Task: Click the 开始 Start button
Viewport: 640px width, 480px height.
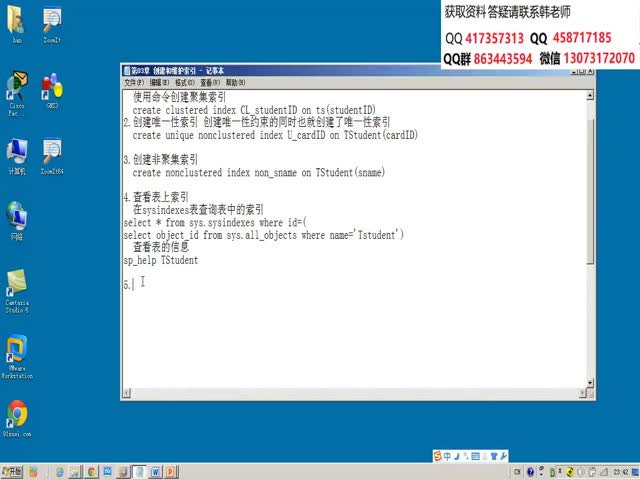Action: (12, 472)
